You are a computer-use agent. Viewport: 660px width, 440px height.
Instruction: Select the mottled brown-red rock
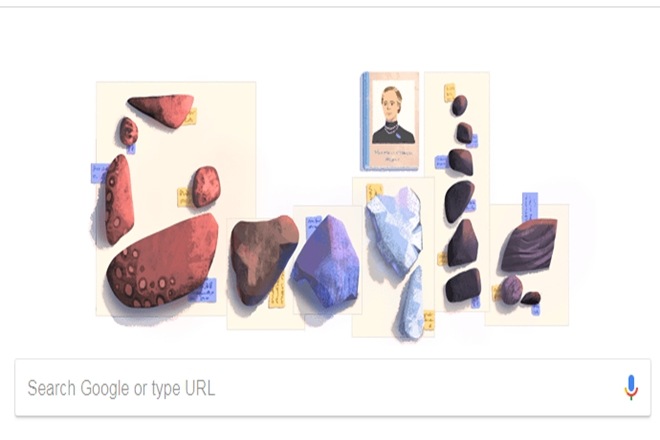click(263, 259)
